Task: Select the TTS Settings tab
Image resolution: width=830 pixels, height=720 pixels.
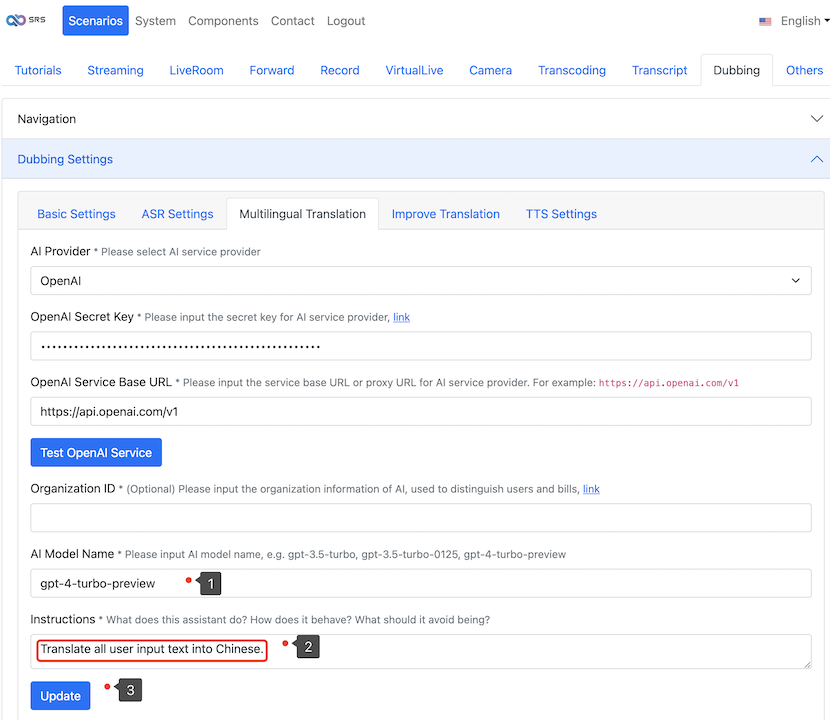Action: pos(561,214)
